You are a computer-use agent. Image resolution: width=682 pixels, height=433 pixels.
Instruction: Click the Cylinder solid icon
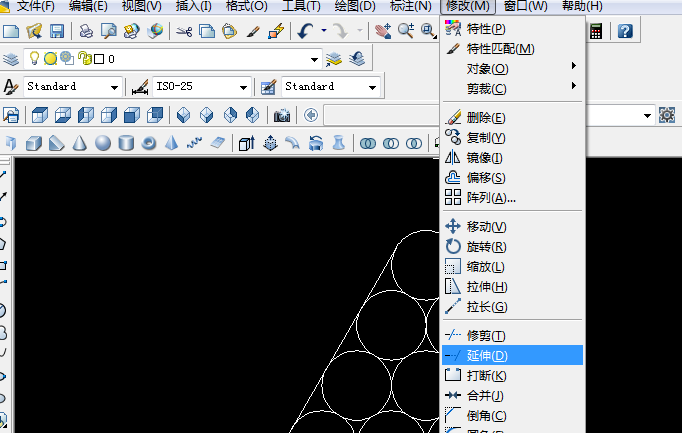click(x=126, y=143)
